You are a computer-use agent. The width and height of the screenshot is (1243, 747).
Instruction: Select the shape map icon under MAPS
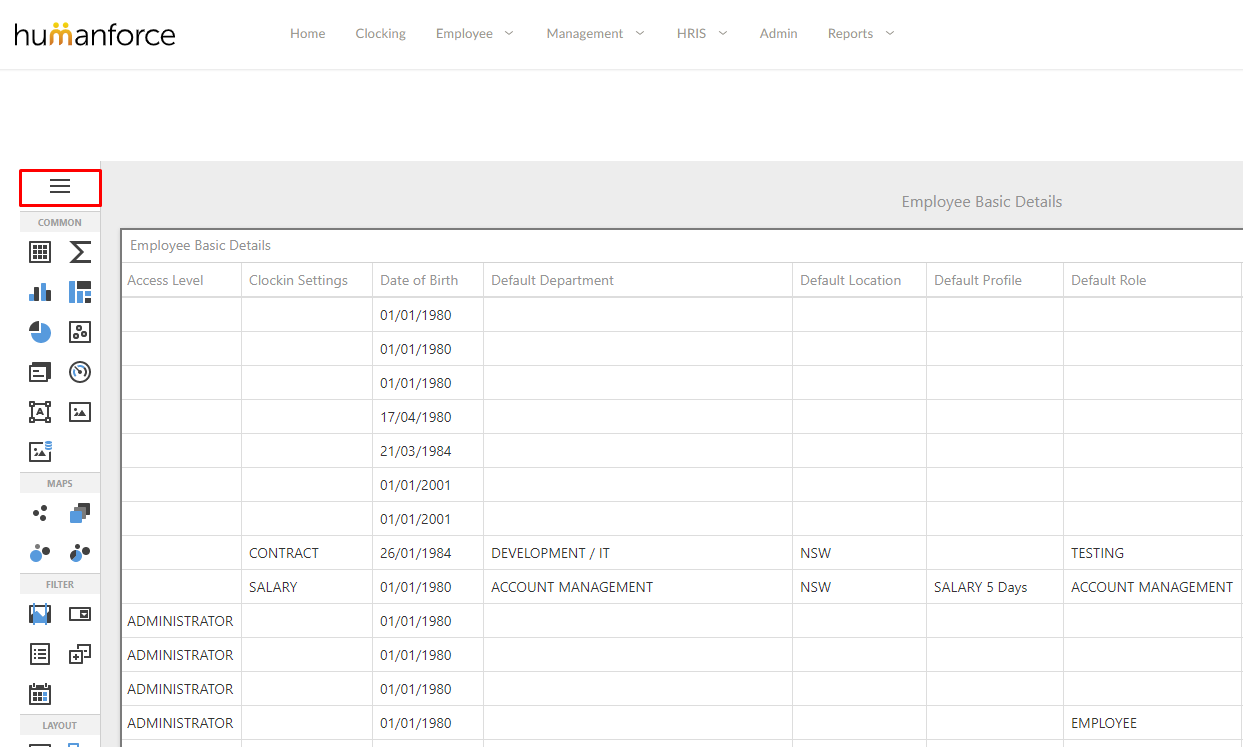[x=79, y=513]
